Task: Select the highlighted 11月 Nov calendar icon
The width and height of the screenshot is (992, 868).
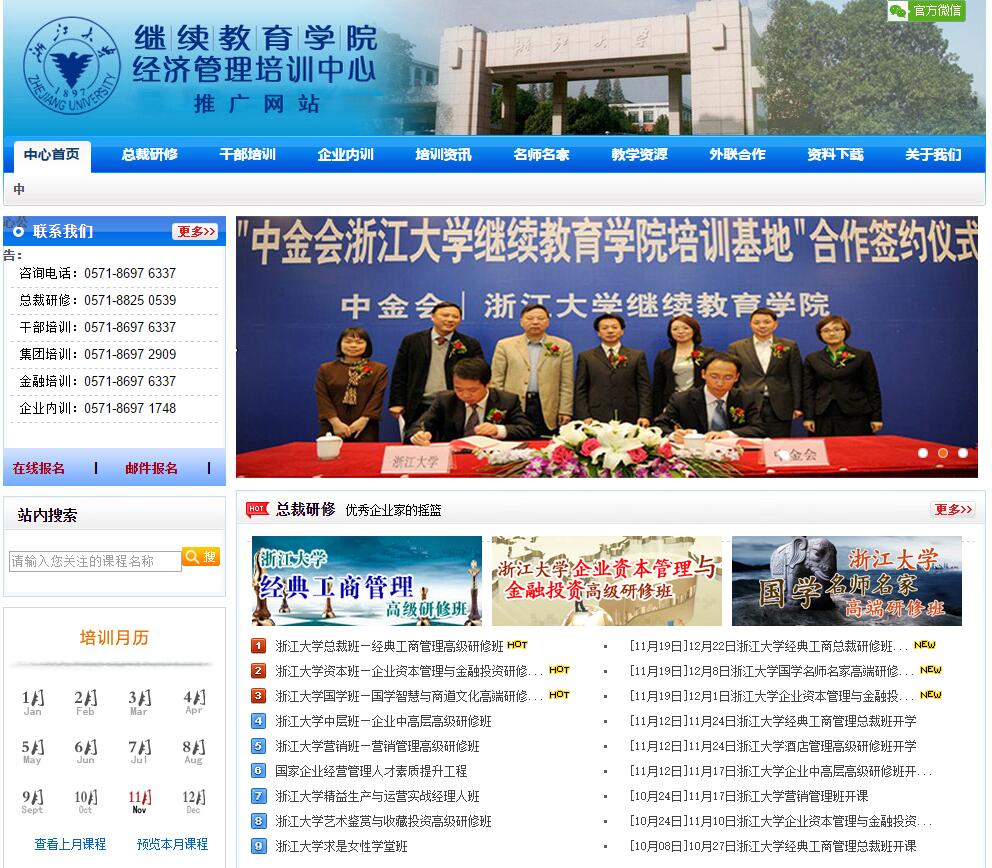Action: [139, 802]
